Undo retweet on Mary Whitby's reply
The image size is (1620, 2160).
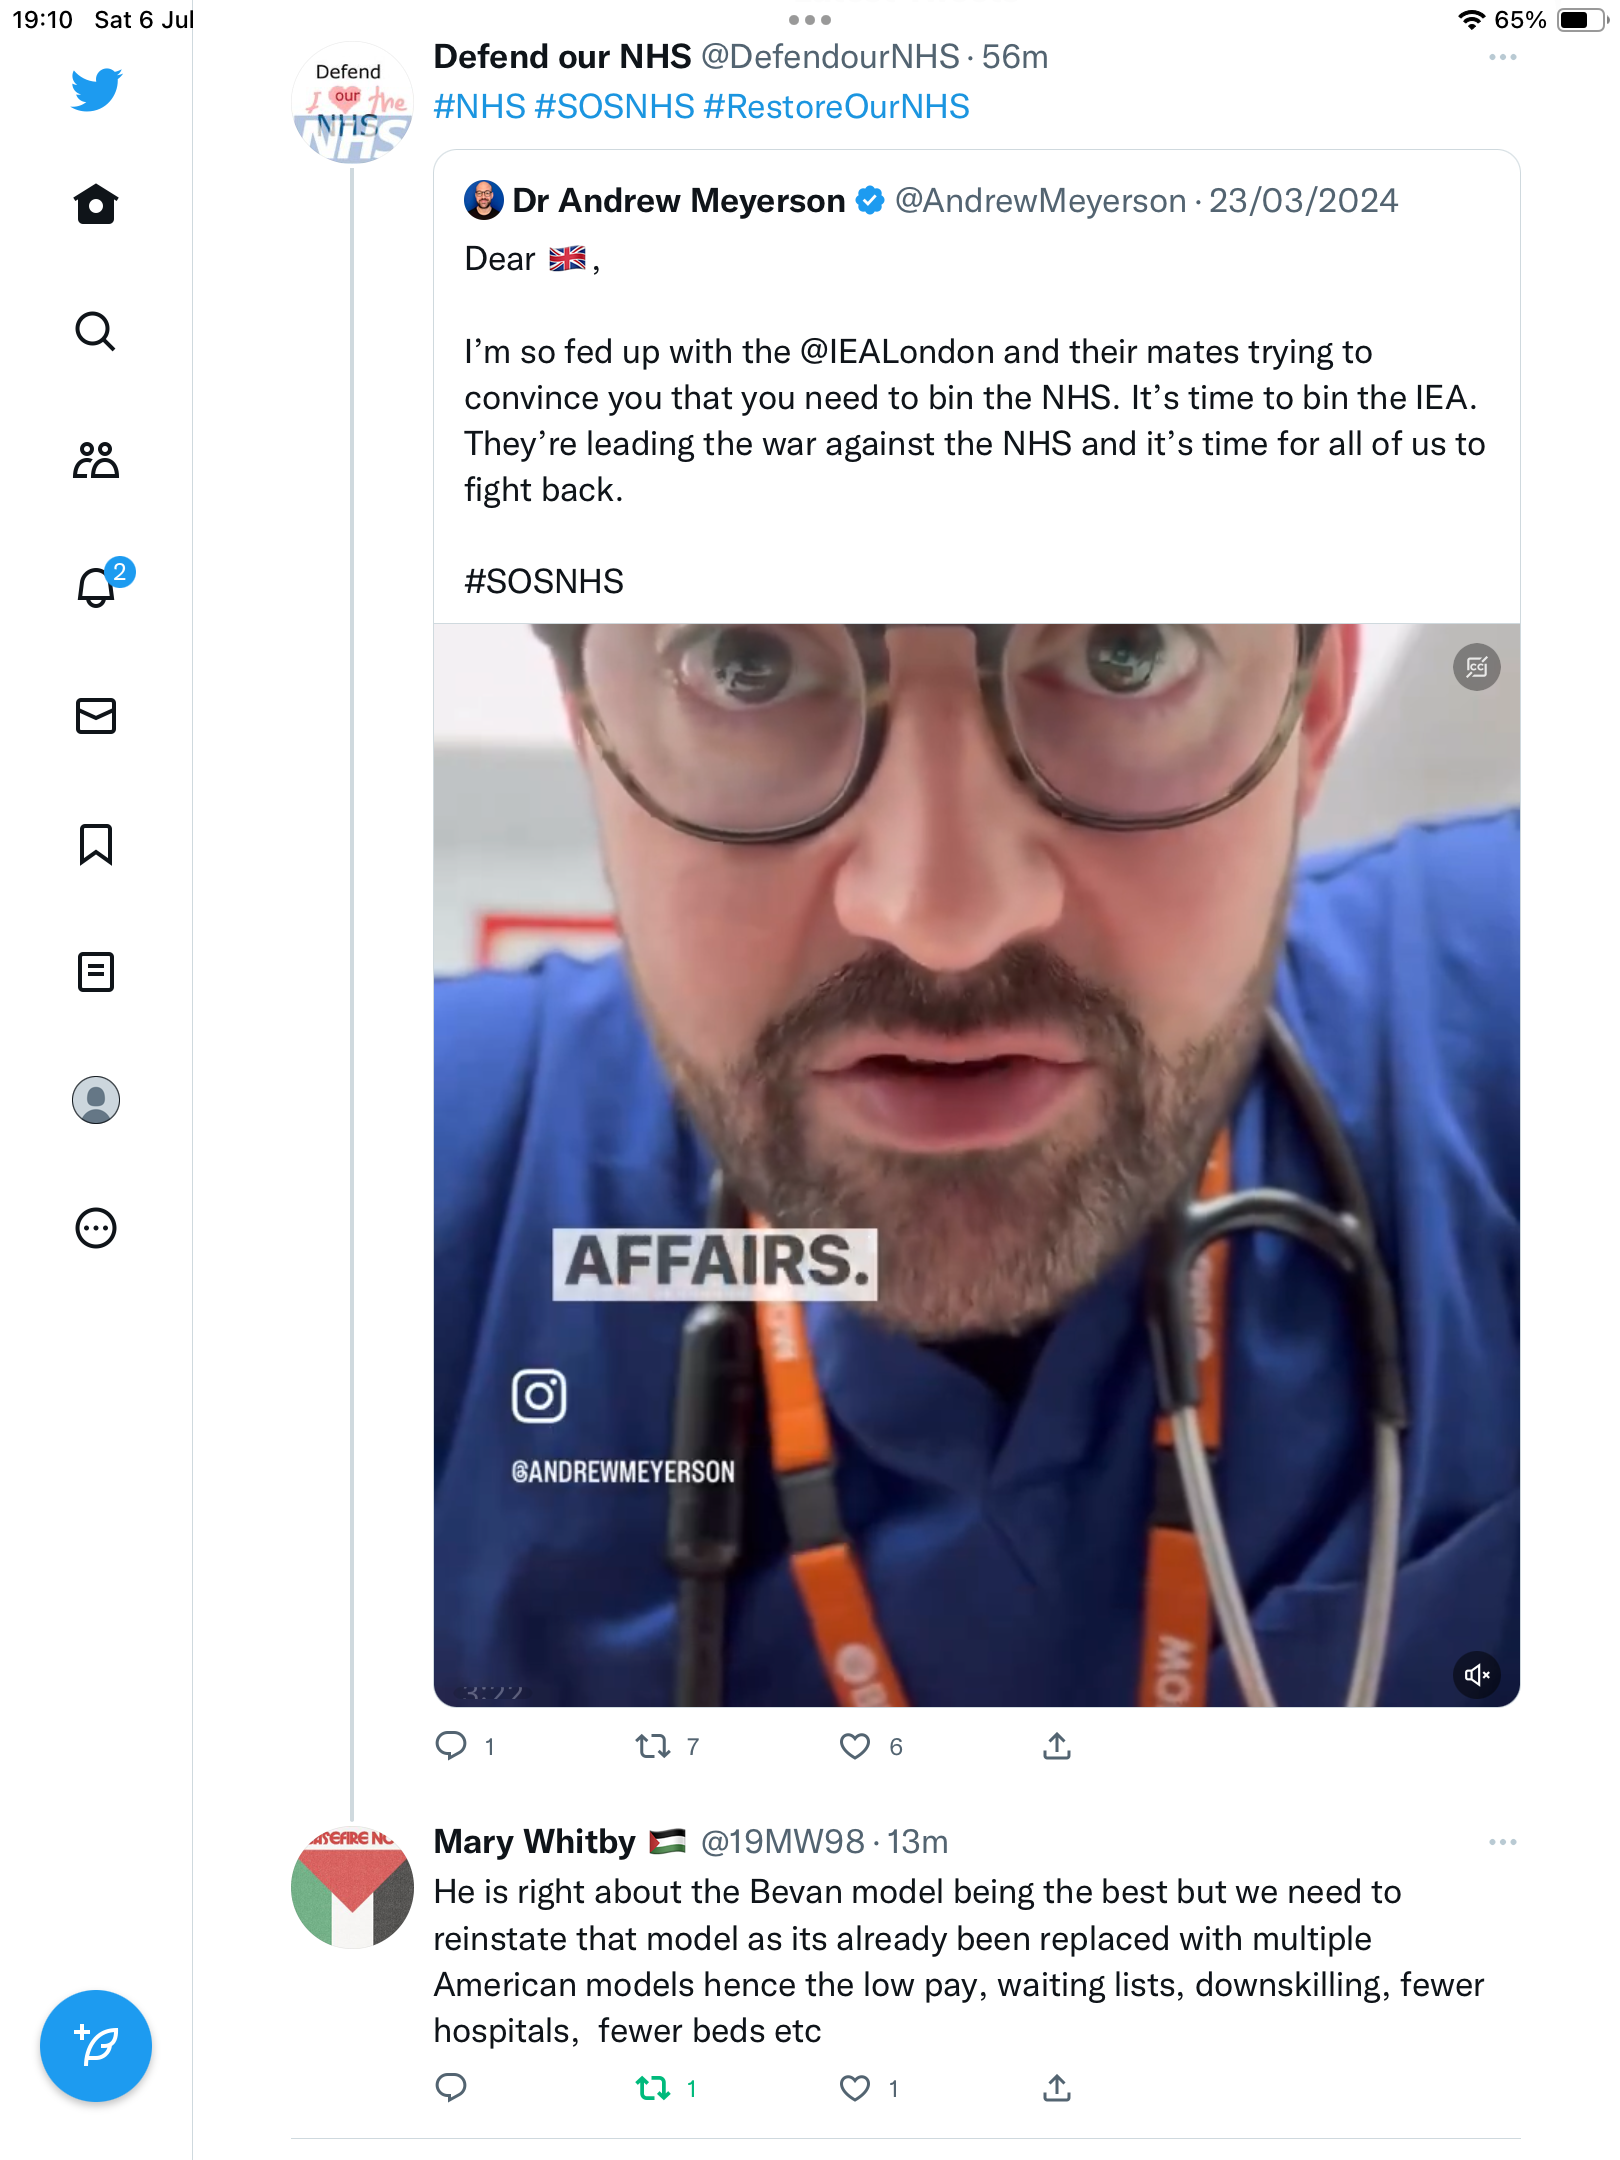653,2088
